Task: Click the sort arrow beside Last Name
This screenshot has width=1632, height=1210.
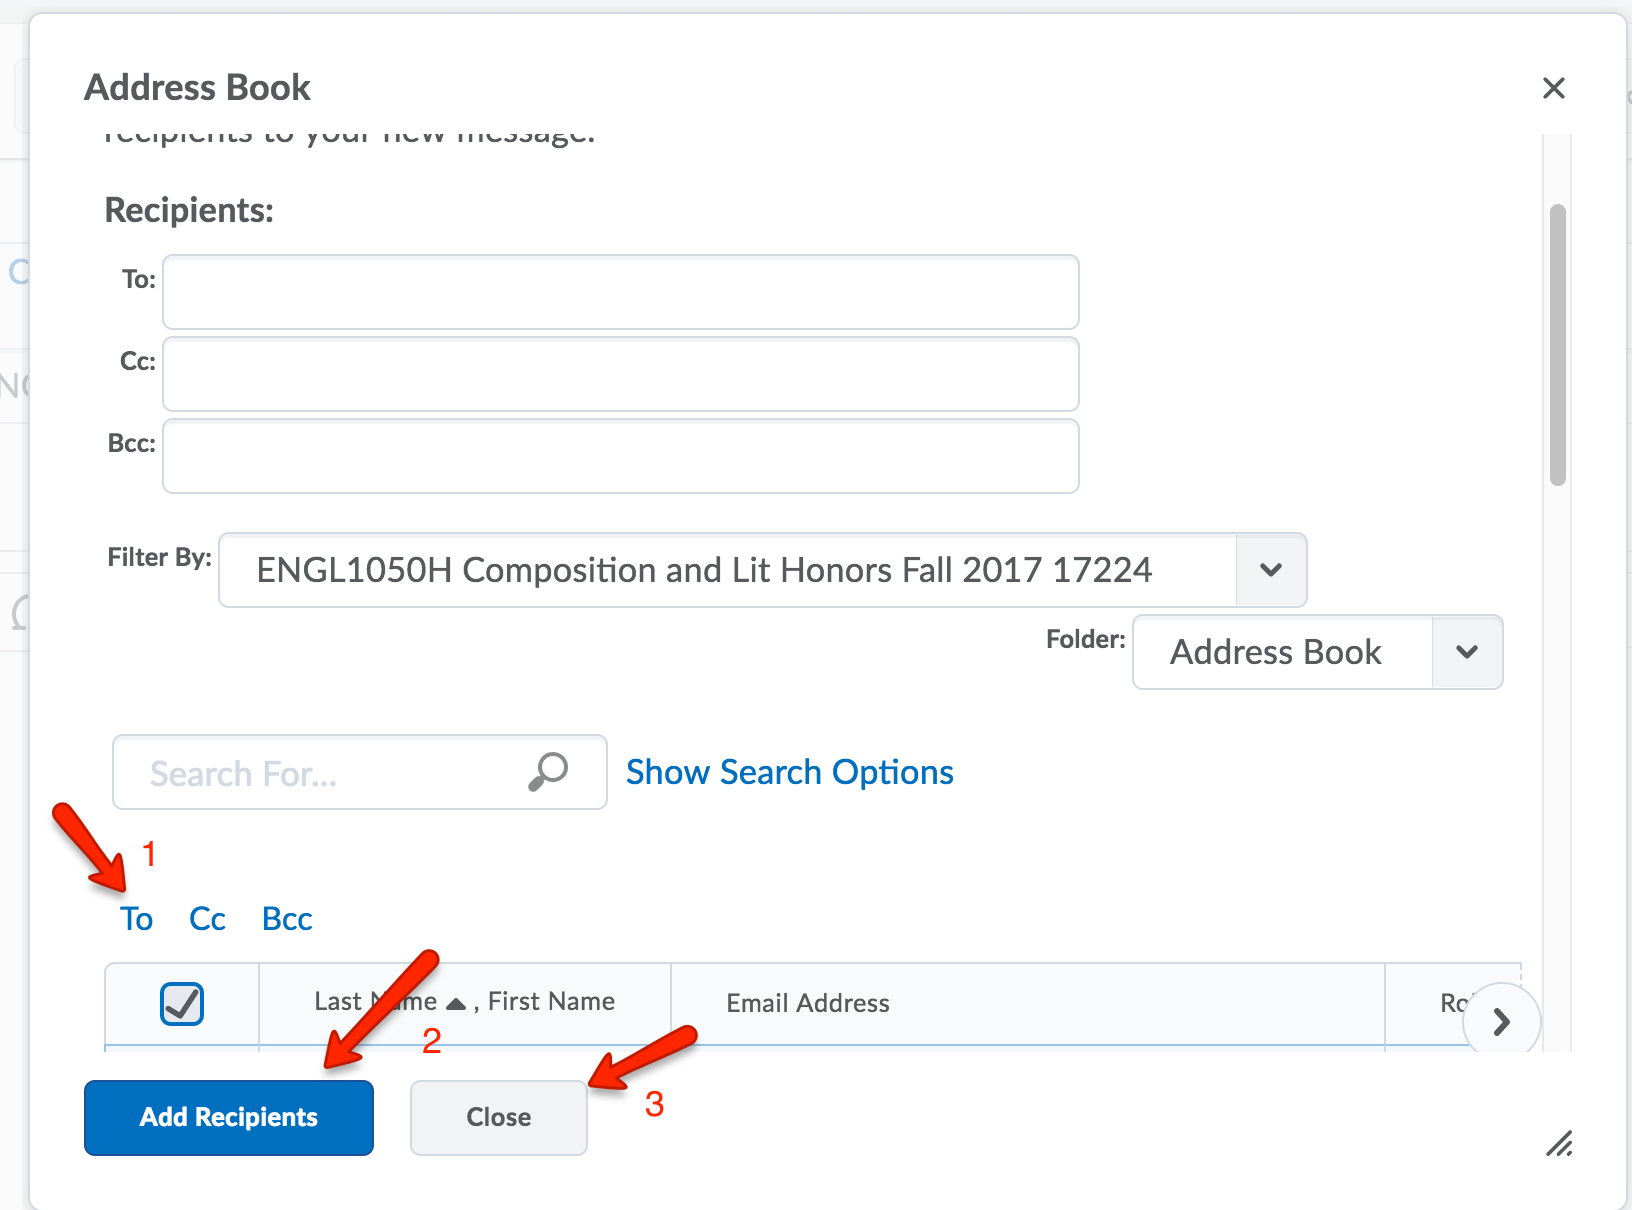Action: pyautogui.click(x=456, y=1003)
